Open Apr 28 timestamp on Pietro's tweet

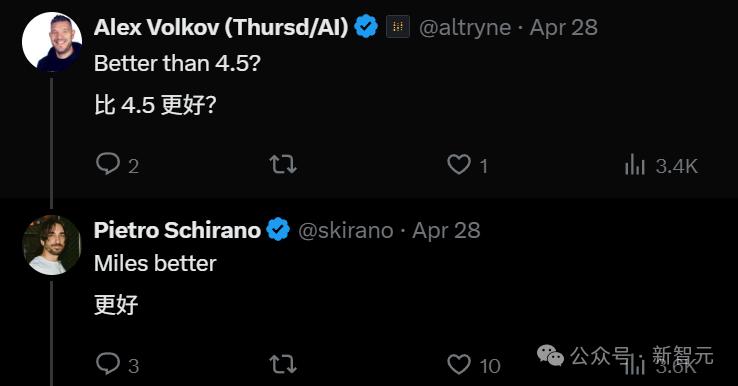coord(446,231)
